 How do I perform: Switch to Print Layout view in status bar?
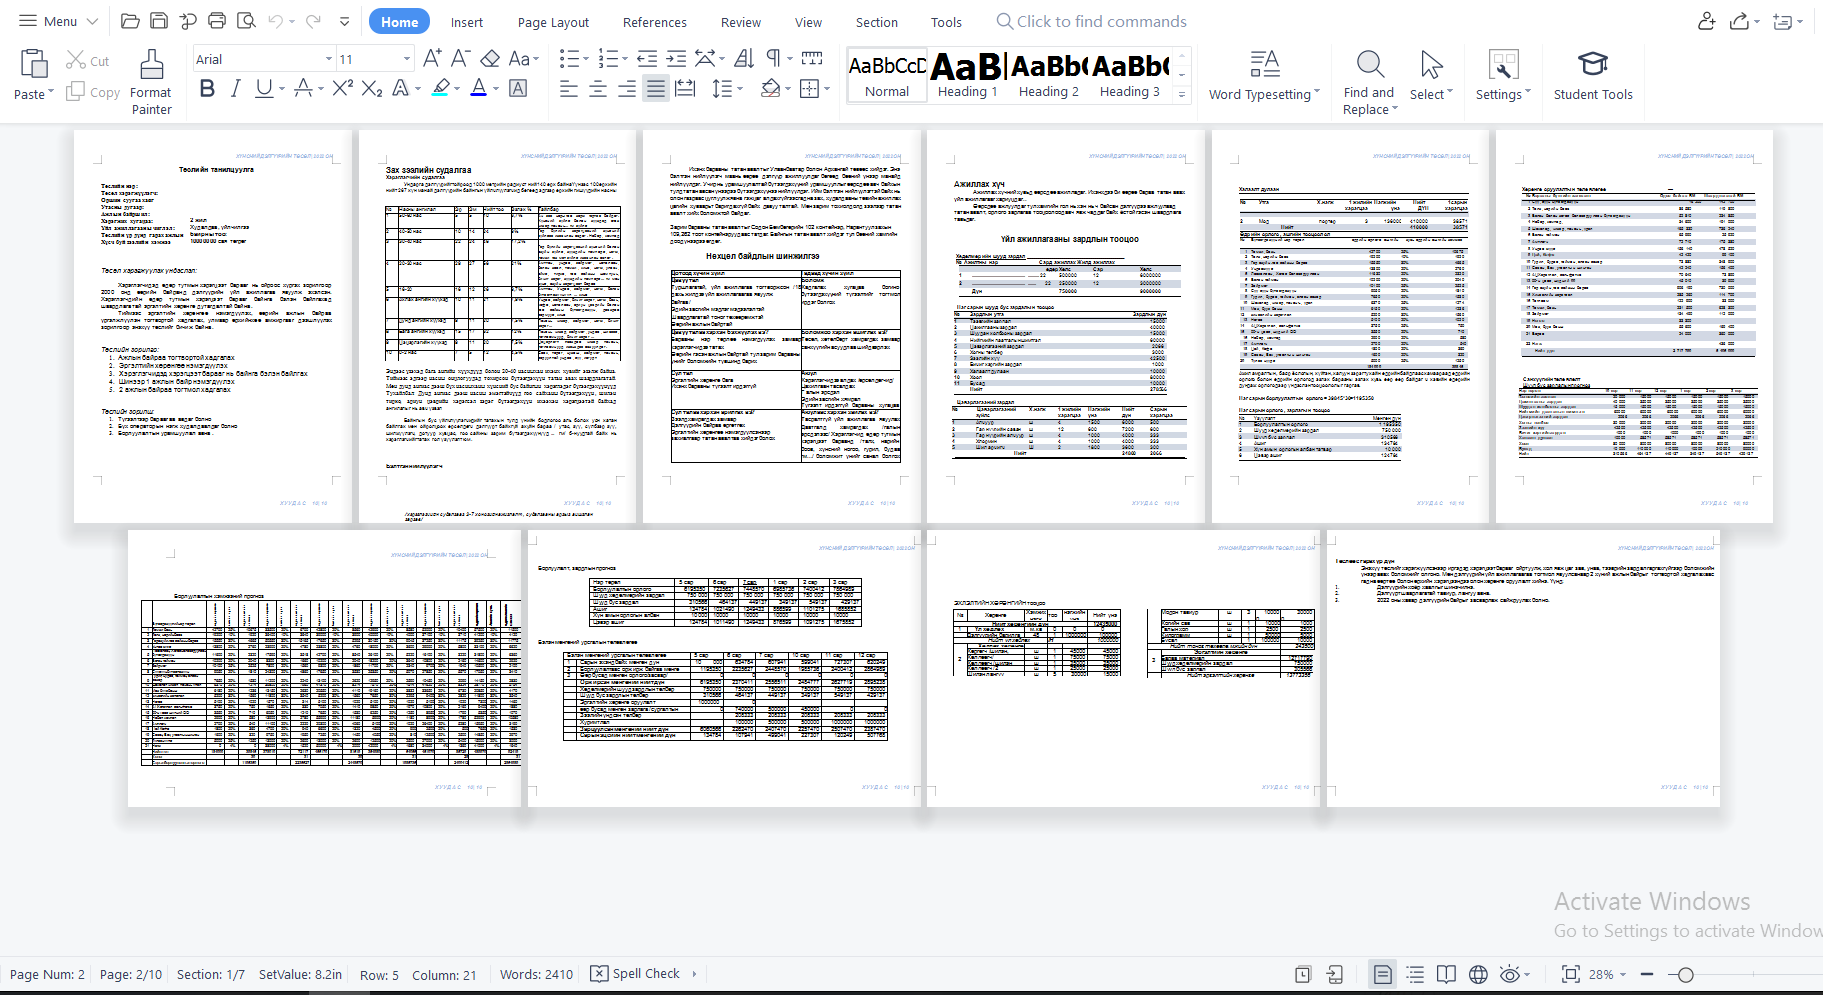click(1382, 974)
